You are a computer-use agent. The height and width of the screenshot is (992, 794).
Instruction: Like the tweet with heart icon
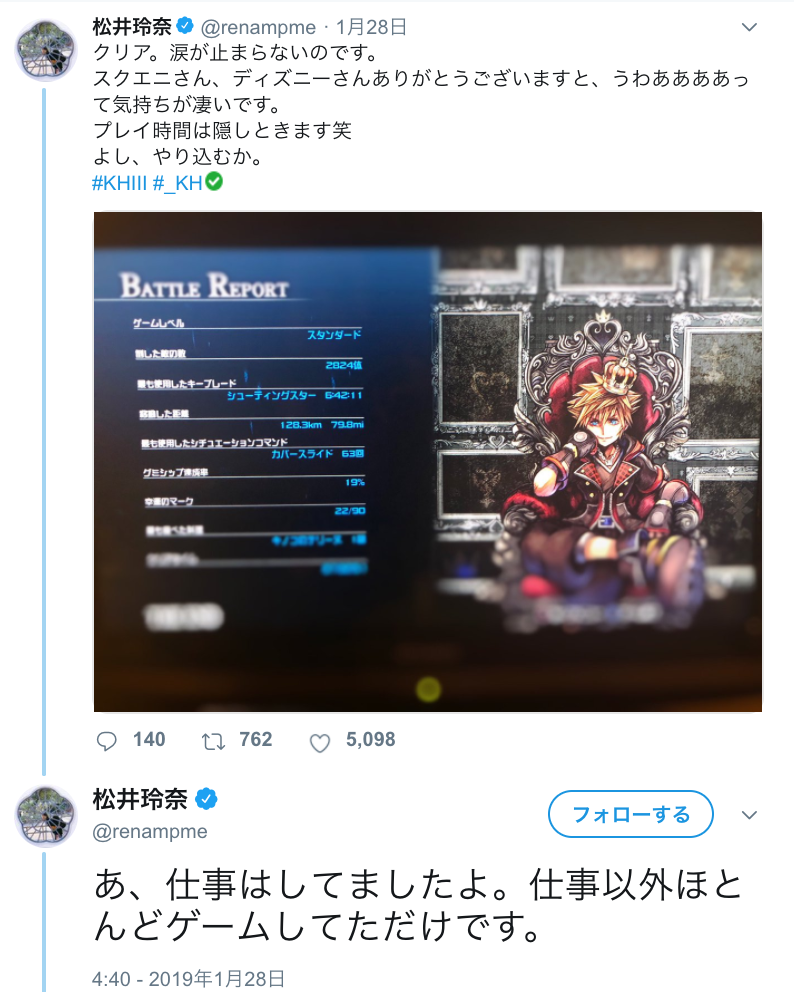[x=319, y=743]
